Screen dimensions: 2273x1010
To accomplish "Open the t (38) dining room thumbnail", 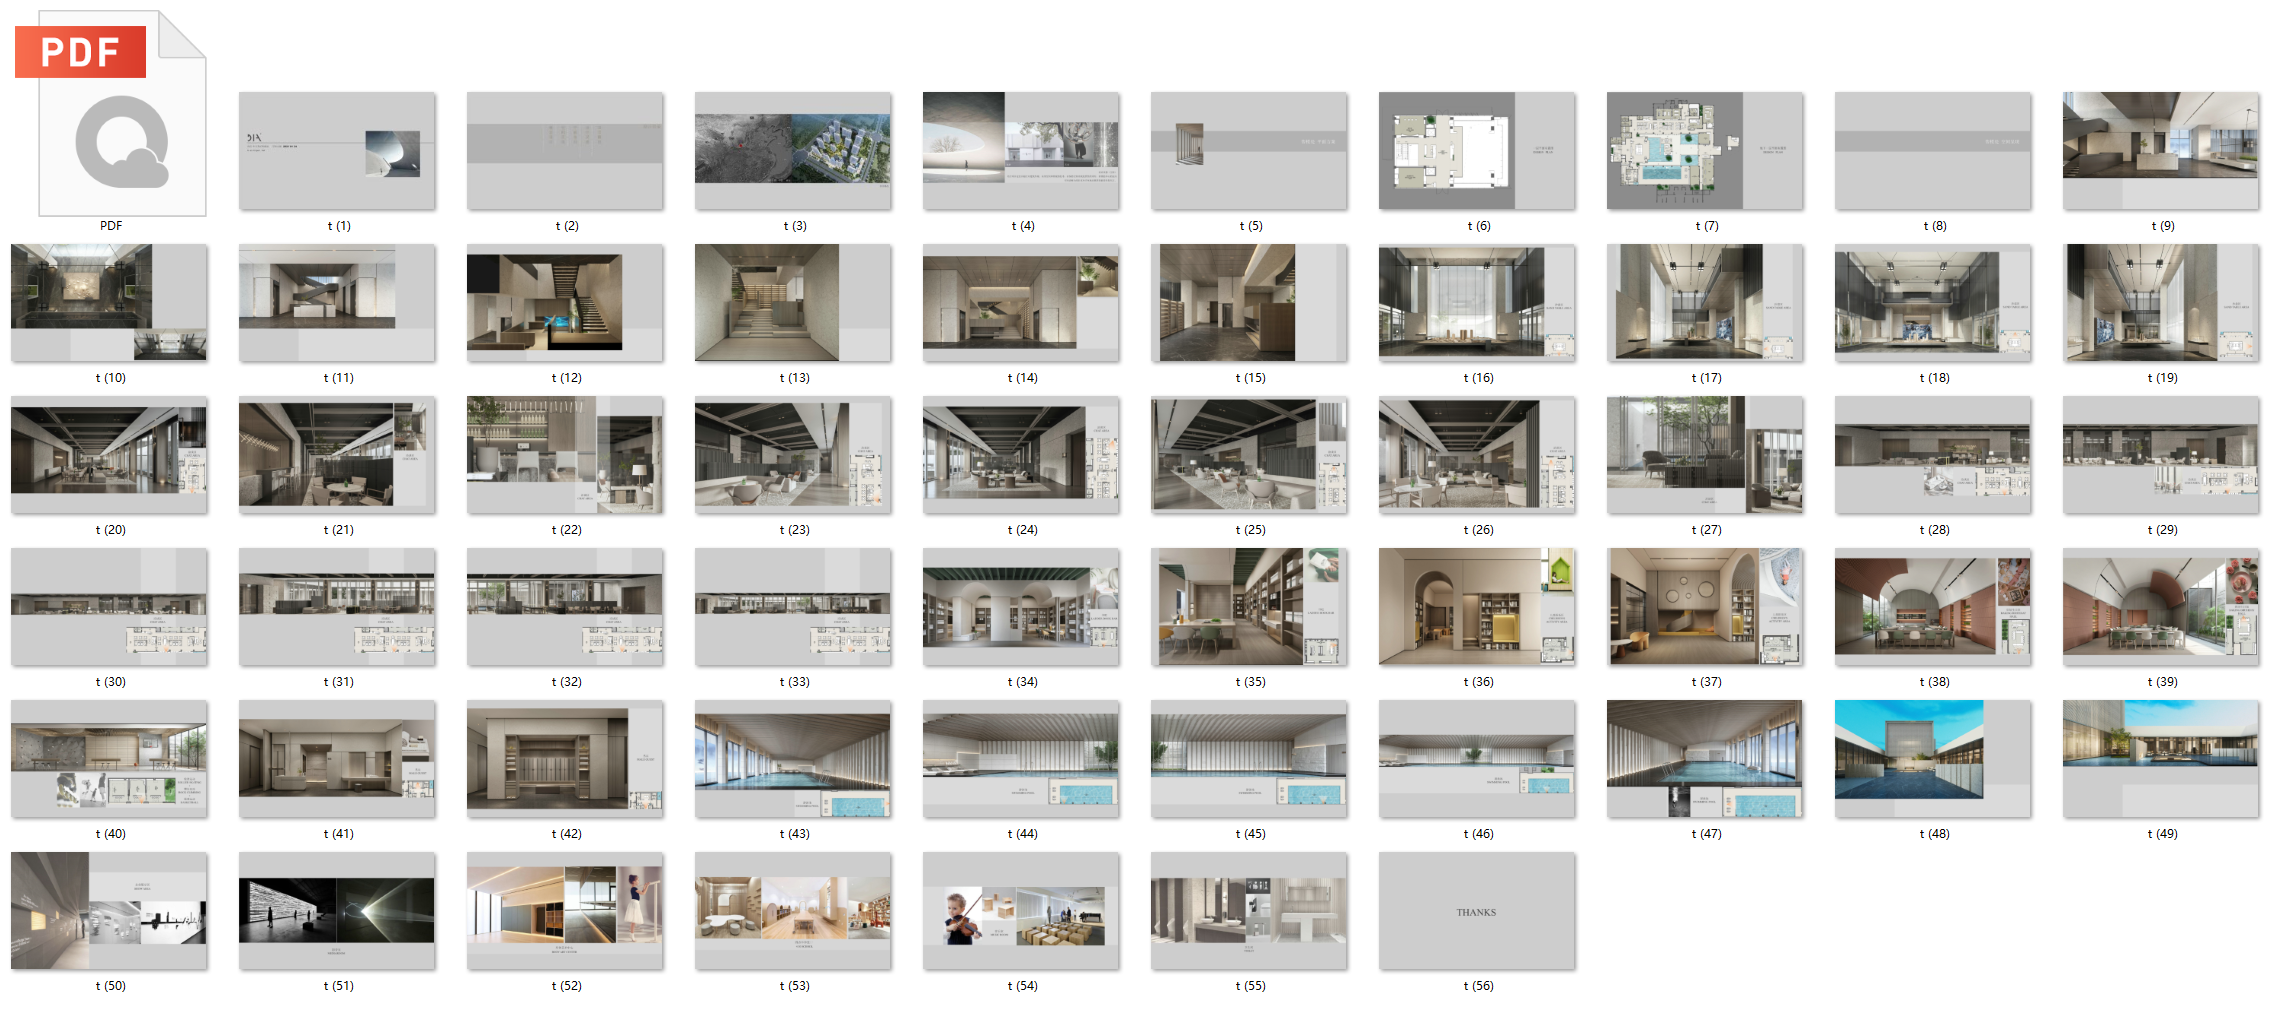I will pyautogui.click(x=1933, y=607).
